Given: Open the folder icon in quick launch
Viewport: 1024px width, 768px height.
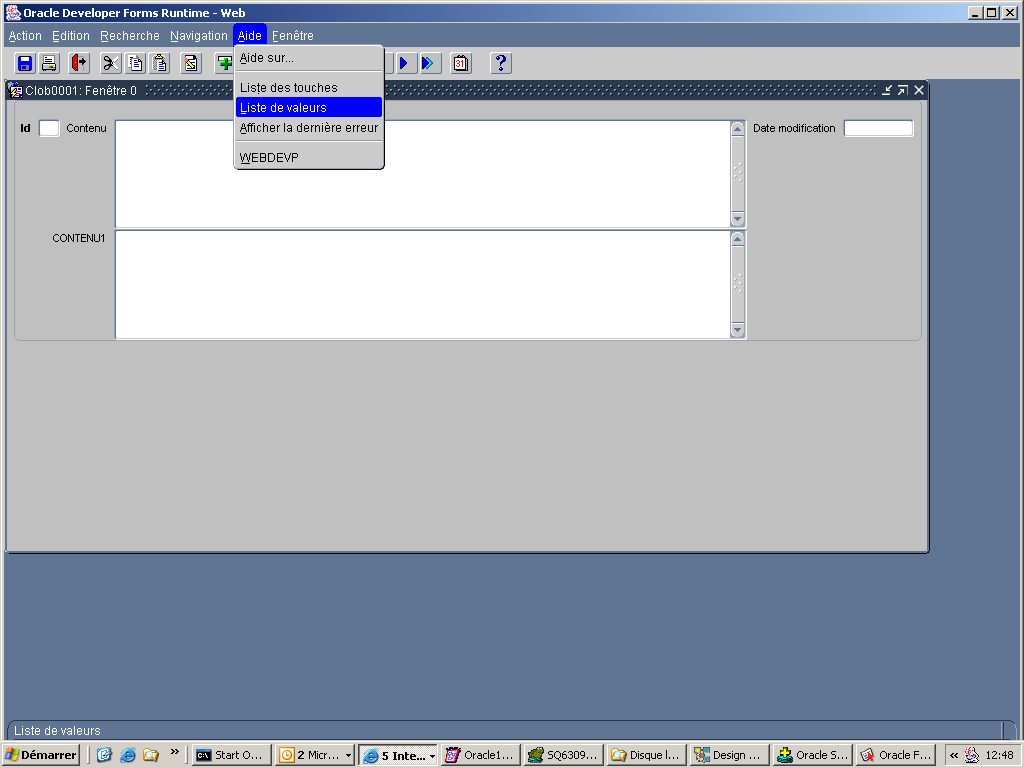Looking at the screenshot, I should (x=151, y=755).
